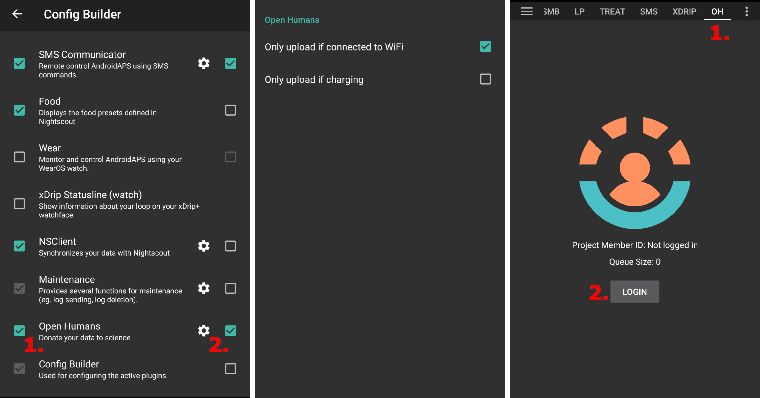Click 'Synchronizes your data with Nightscout' text

[x=104, y=253]
